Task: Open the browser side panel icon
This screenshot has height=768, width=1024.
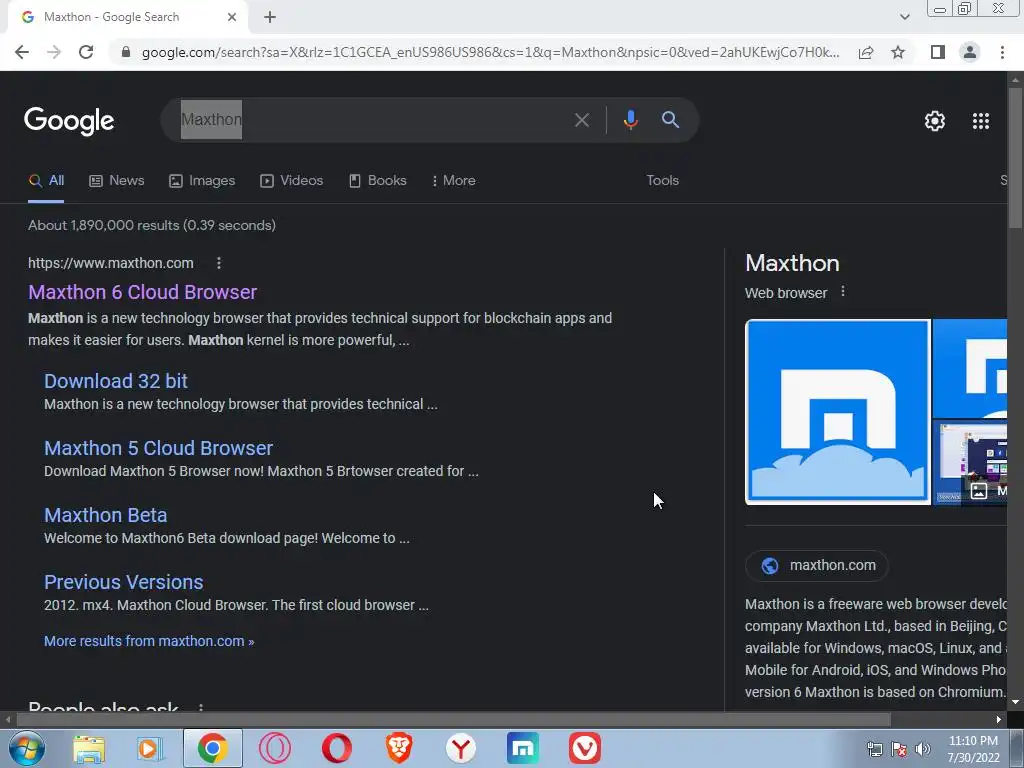Action: coord(938,52)
